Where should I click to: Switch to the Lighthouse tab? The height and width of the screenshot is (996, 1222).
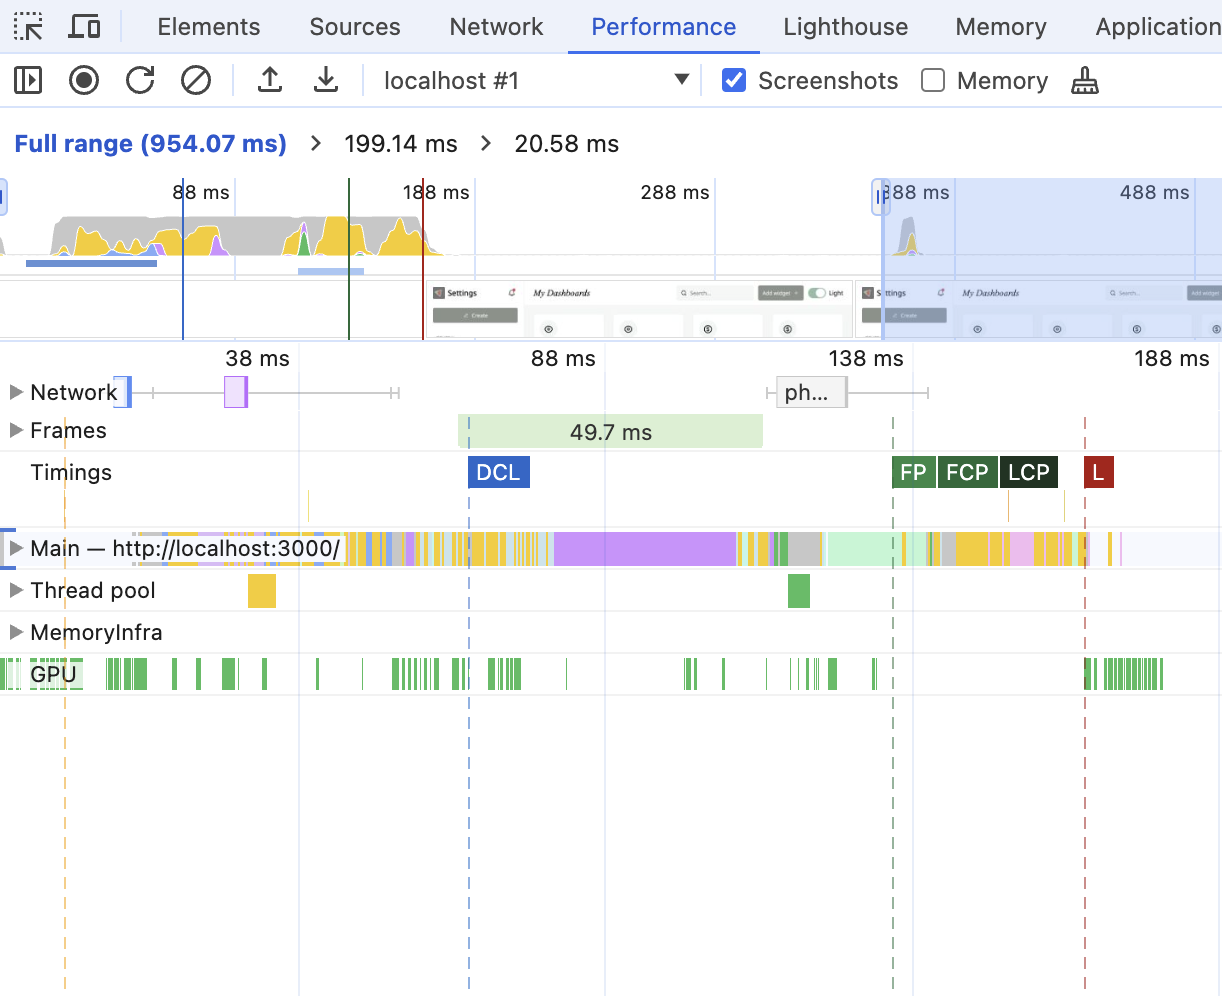(845, 26)
